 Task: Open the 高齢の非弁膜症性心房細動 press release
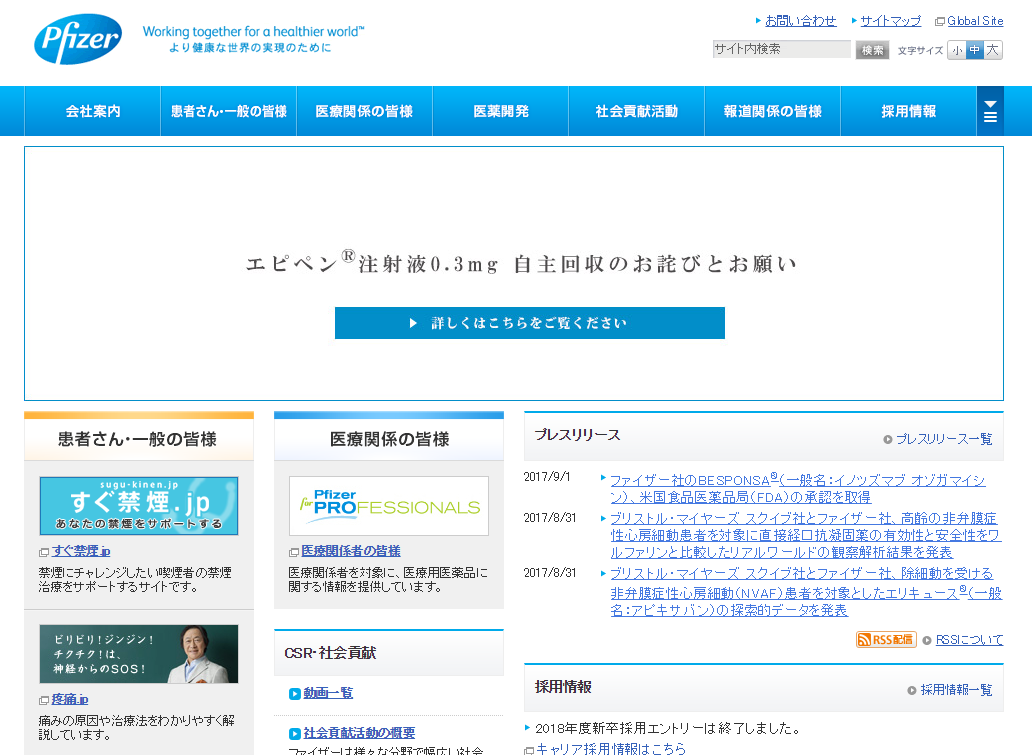[806, 535]
